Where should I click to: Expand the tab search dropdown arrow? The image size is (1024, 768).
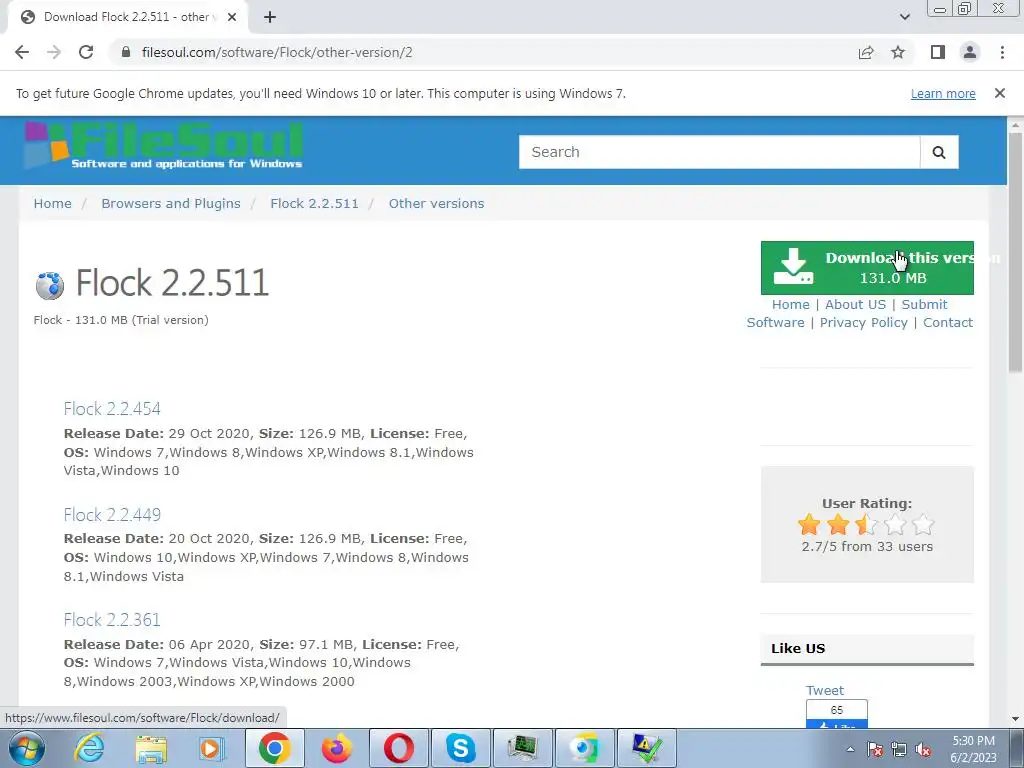pyautogui.click(x=904, y=17)
